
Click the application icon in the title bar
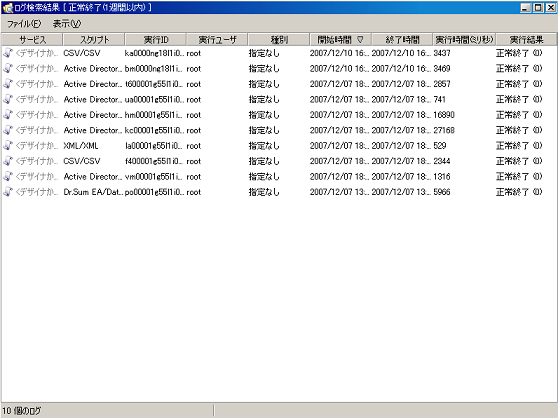[7, 7]
